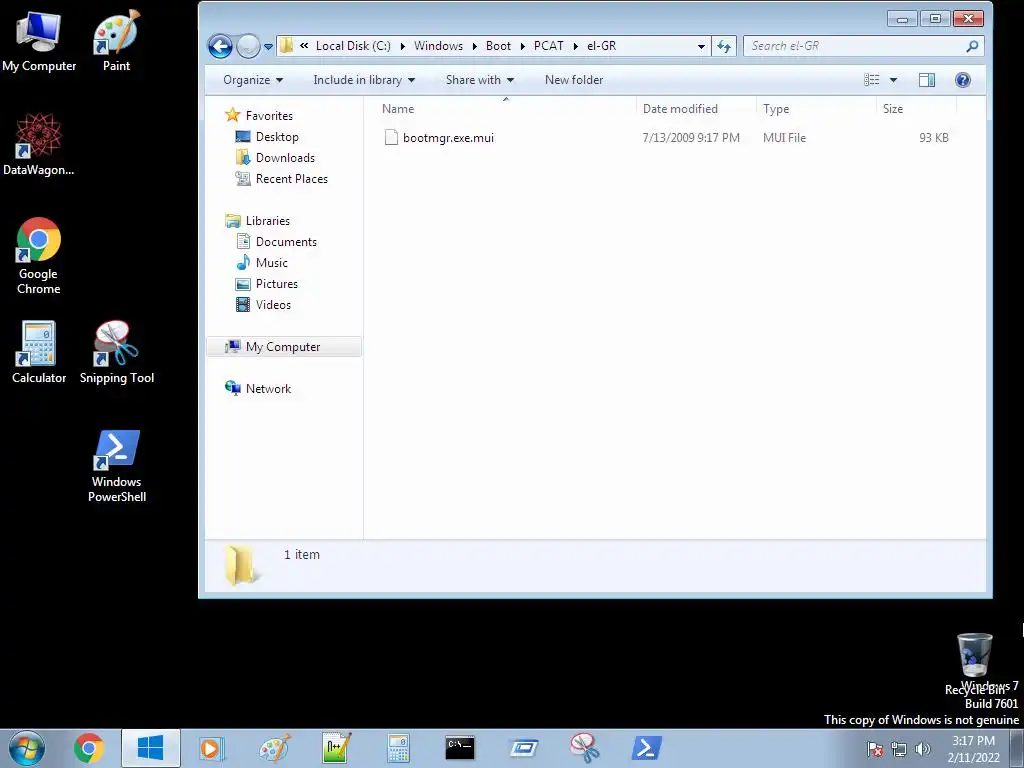Create a New folder from the toolbar
The width and height of the screenshot is (1024, 768).
tap(574, 80)
